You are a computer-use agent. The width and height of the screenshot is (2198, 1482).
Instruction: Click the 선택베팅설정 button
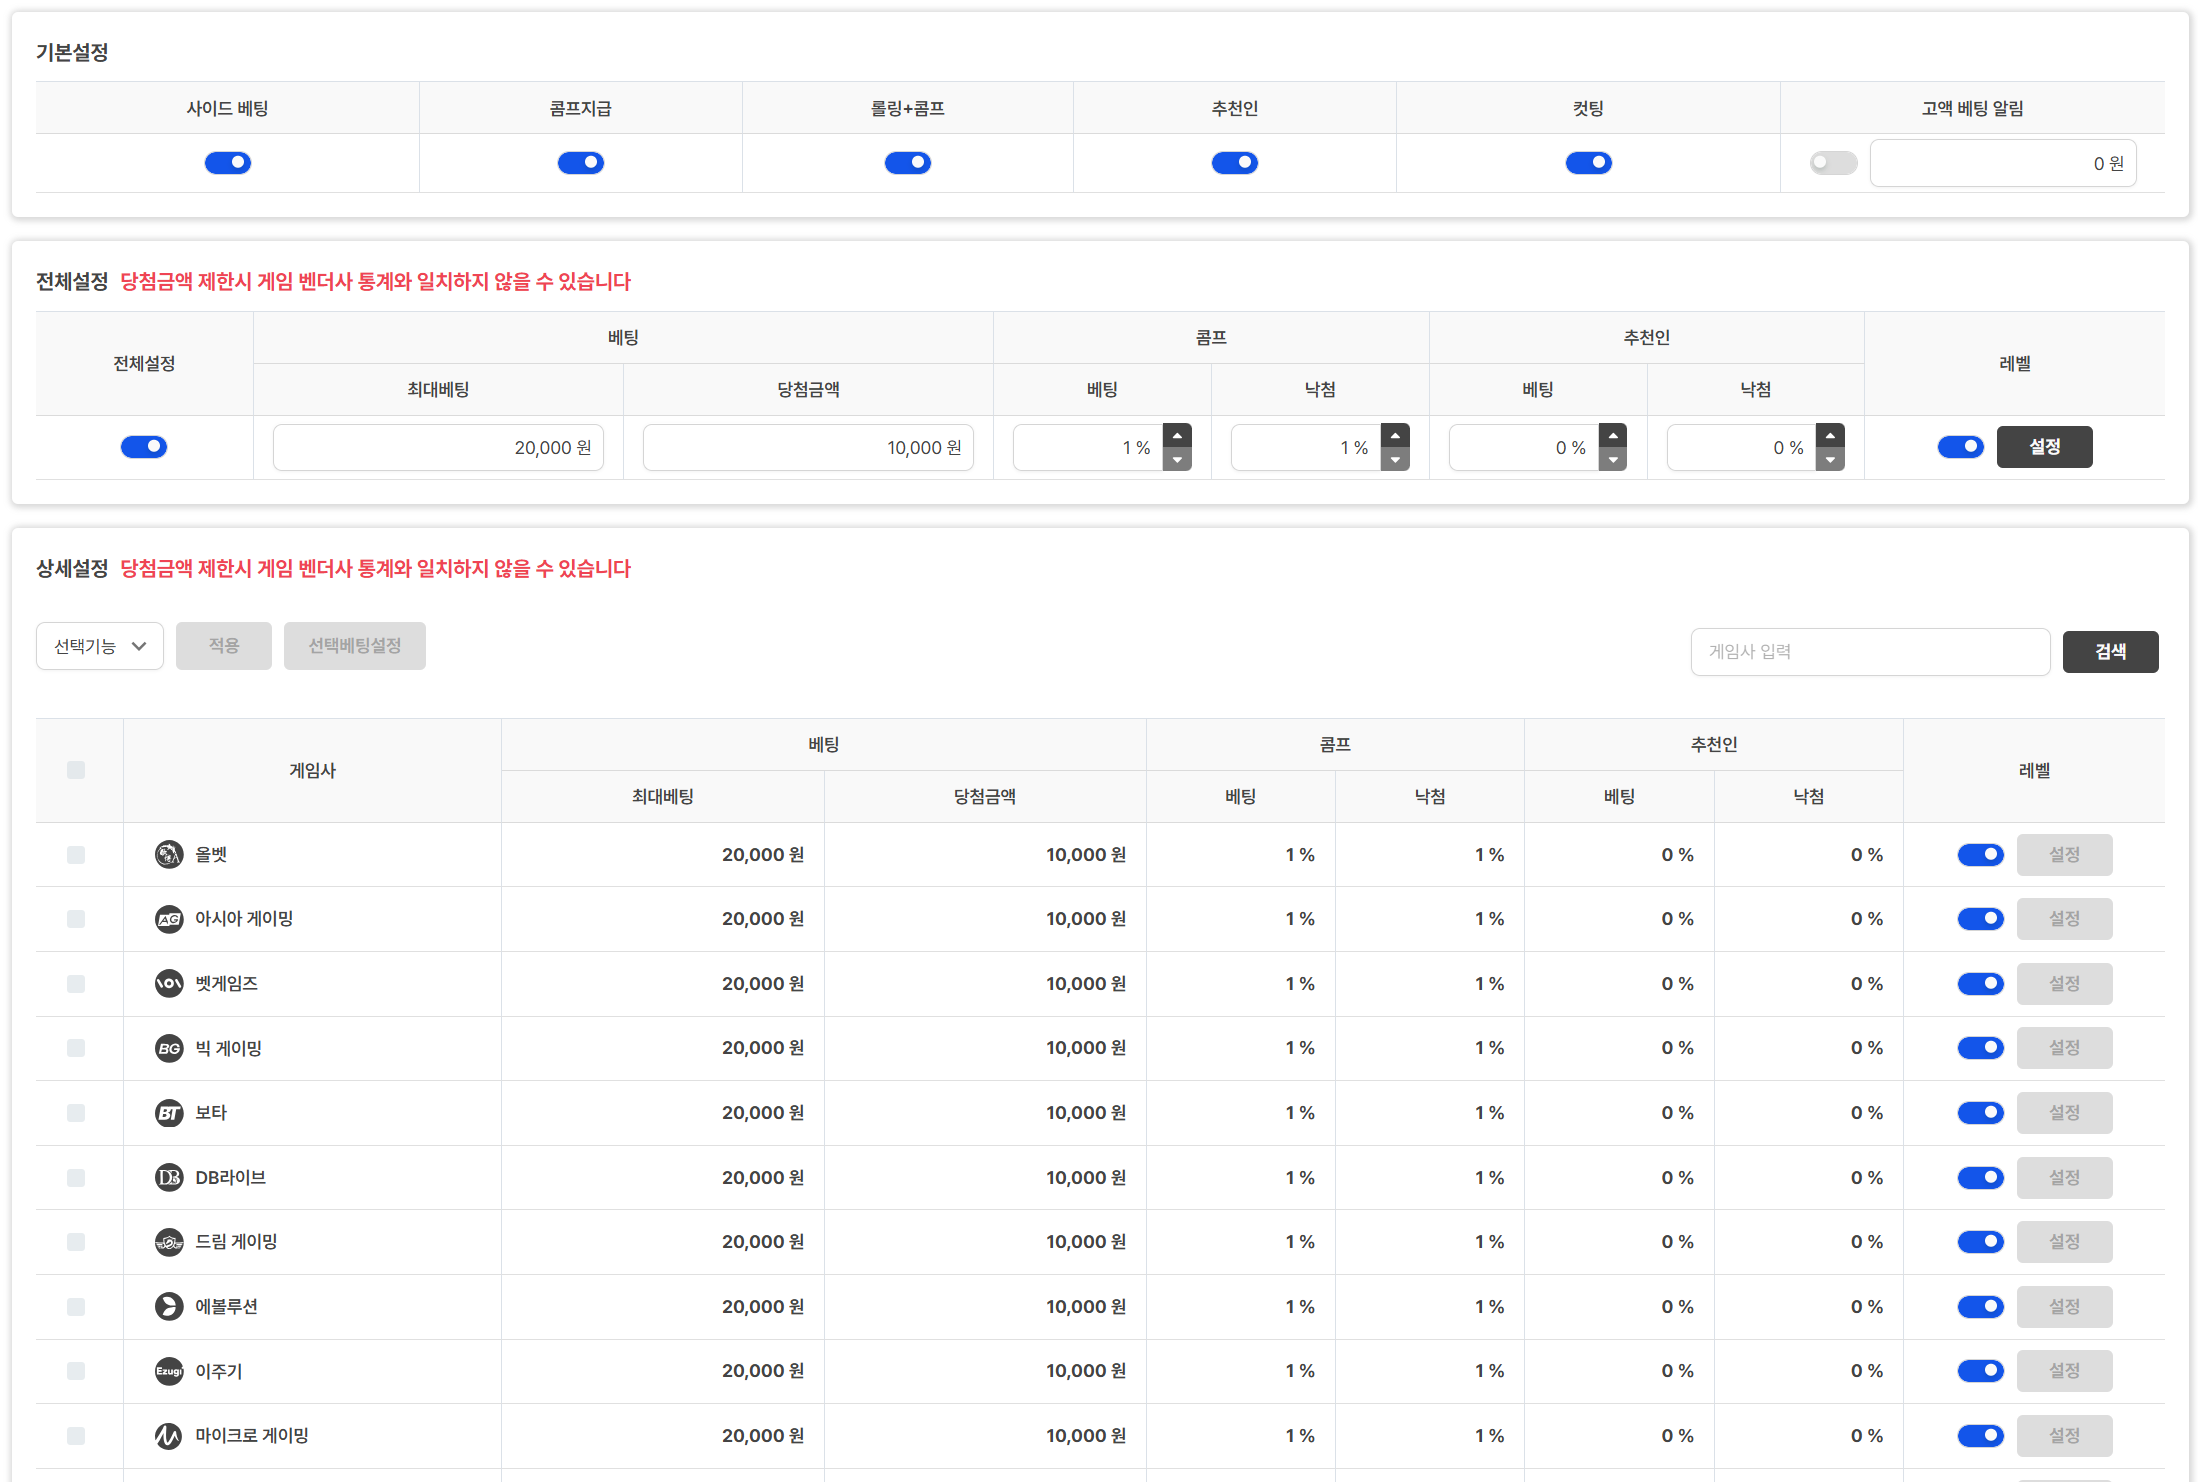click(355, 646)
